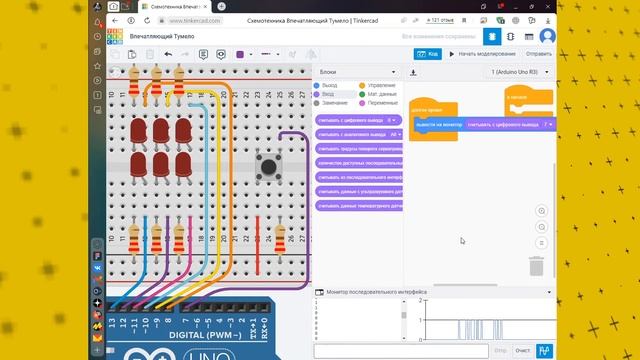Open the Code editor button
Image resolution: width=640 pixels, height=360 pixels.
point(427,54)
